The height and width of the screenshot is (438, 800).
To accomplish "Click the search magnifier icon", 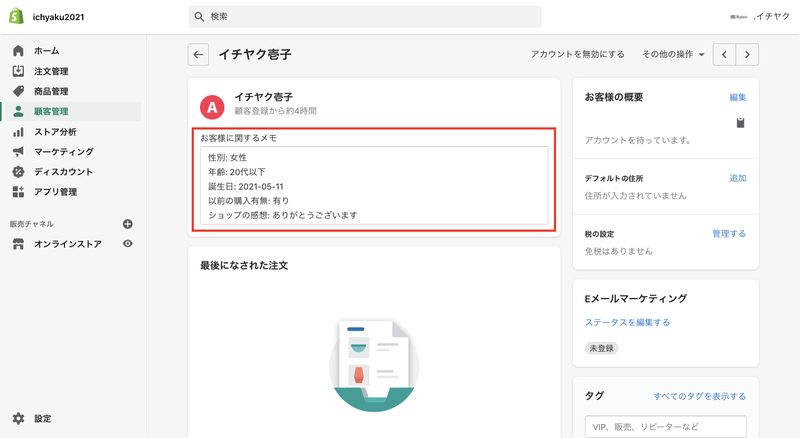I will point(199,16).
